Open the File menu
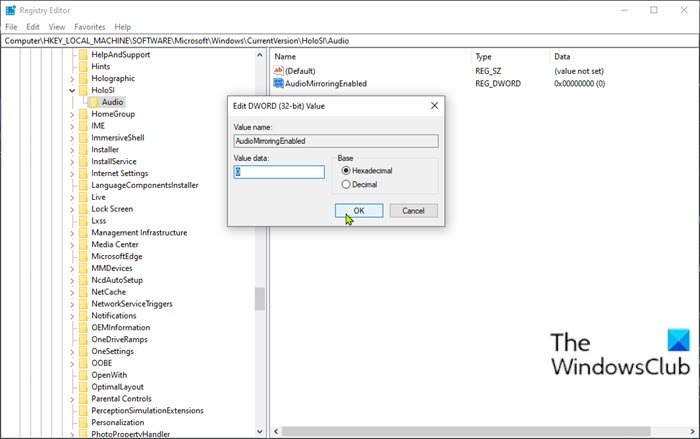The image size is (700, 439). 11,27
